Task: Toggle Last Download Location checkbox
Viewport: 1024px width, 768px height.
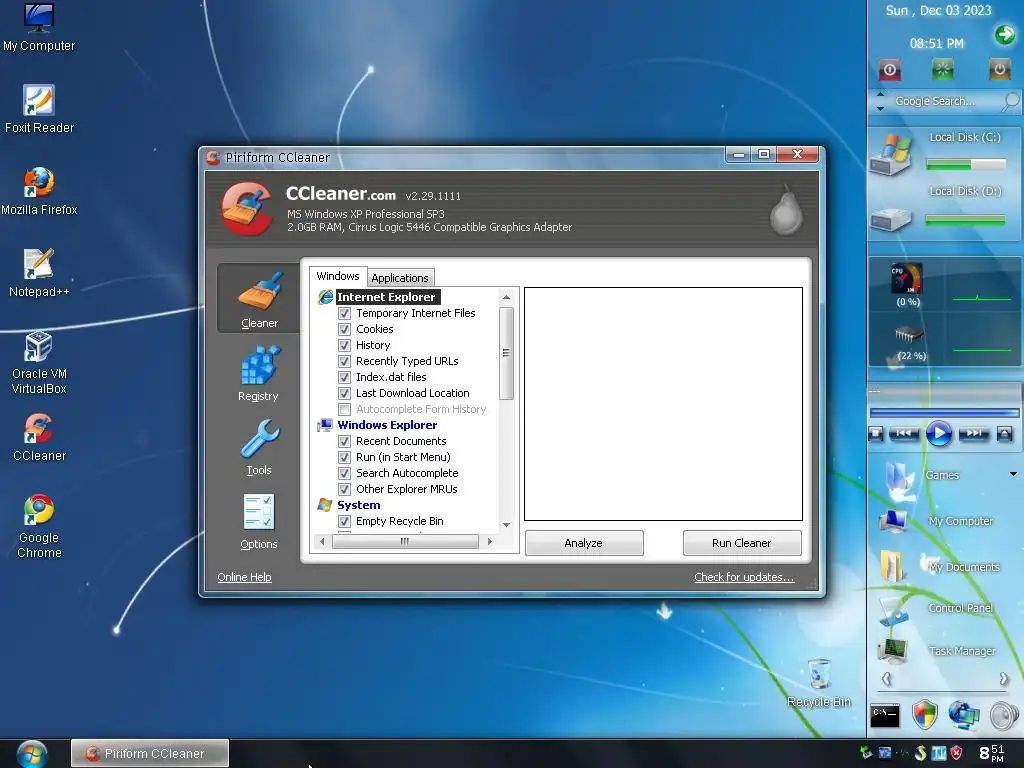Action: pos(344,393)
